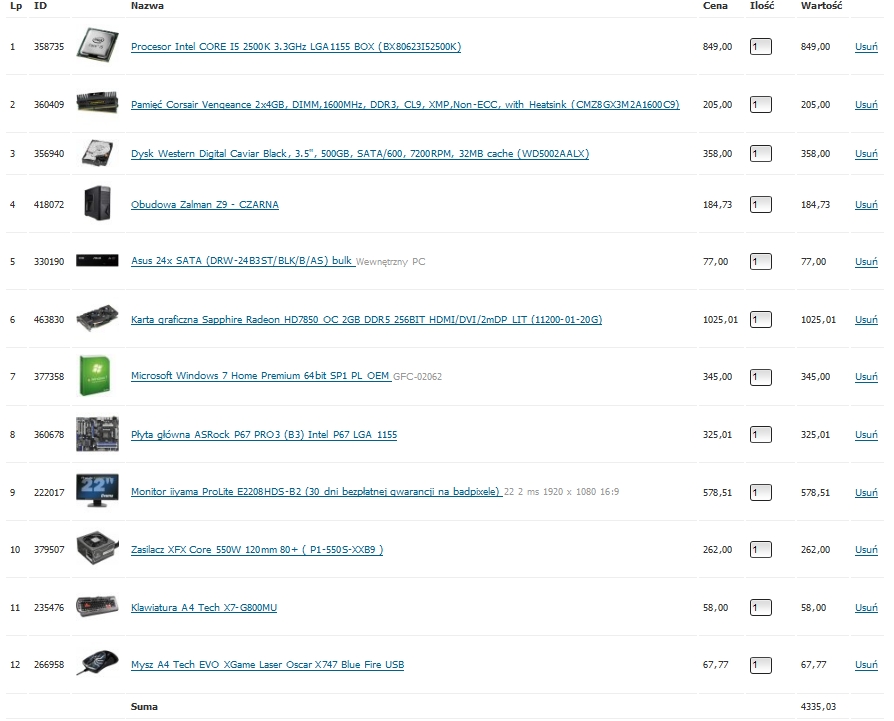
Task: Click the Western Digital hard drive thumbnail
Action: click(x=97, y=153)
